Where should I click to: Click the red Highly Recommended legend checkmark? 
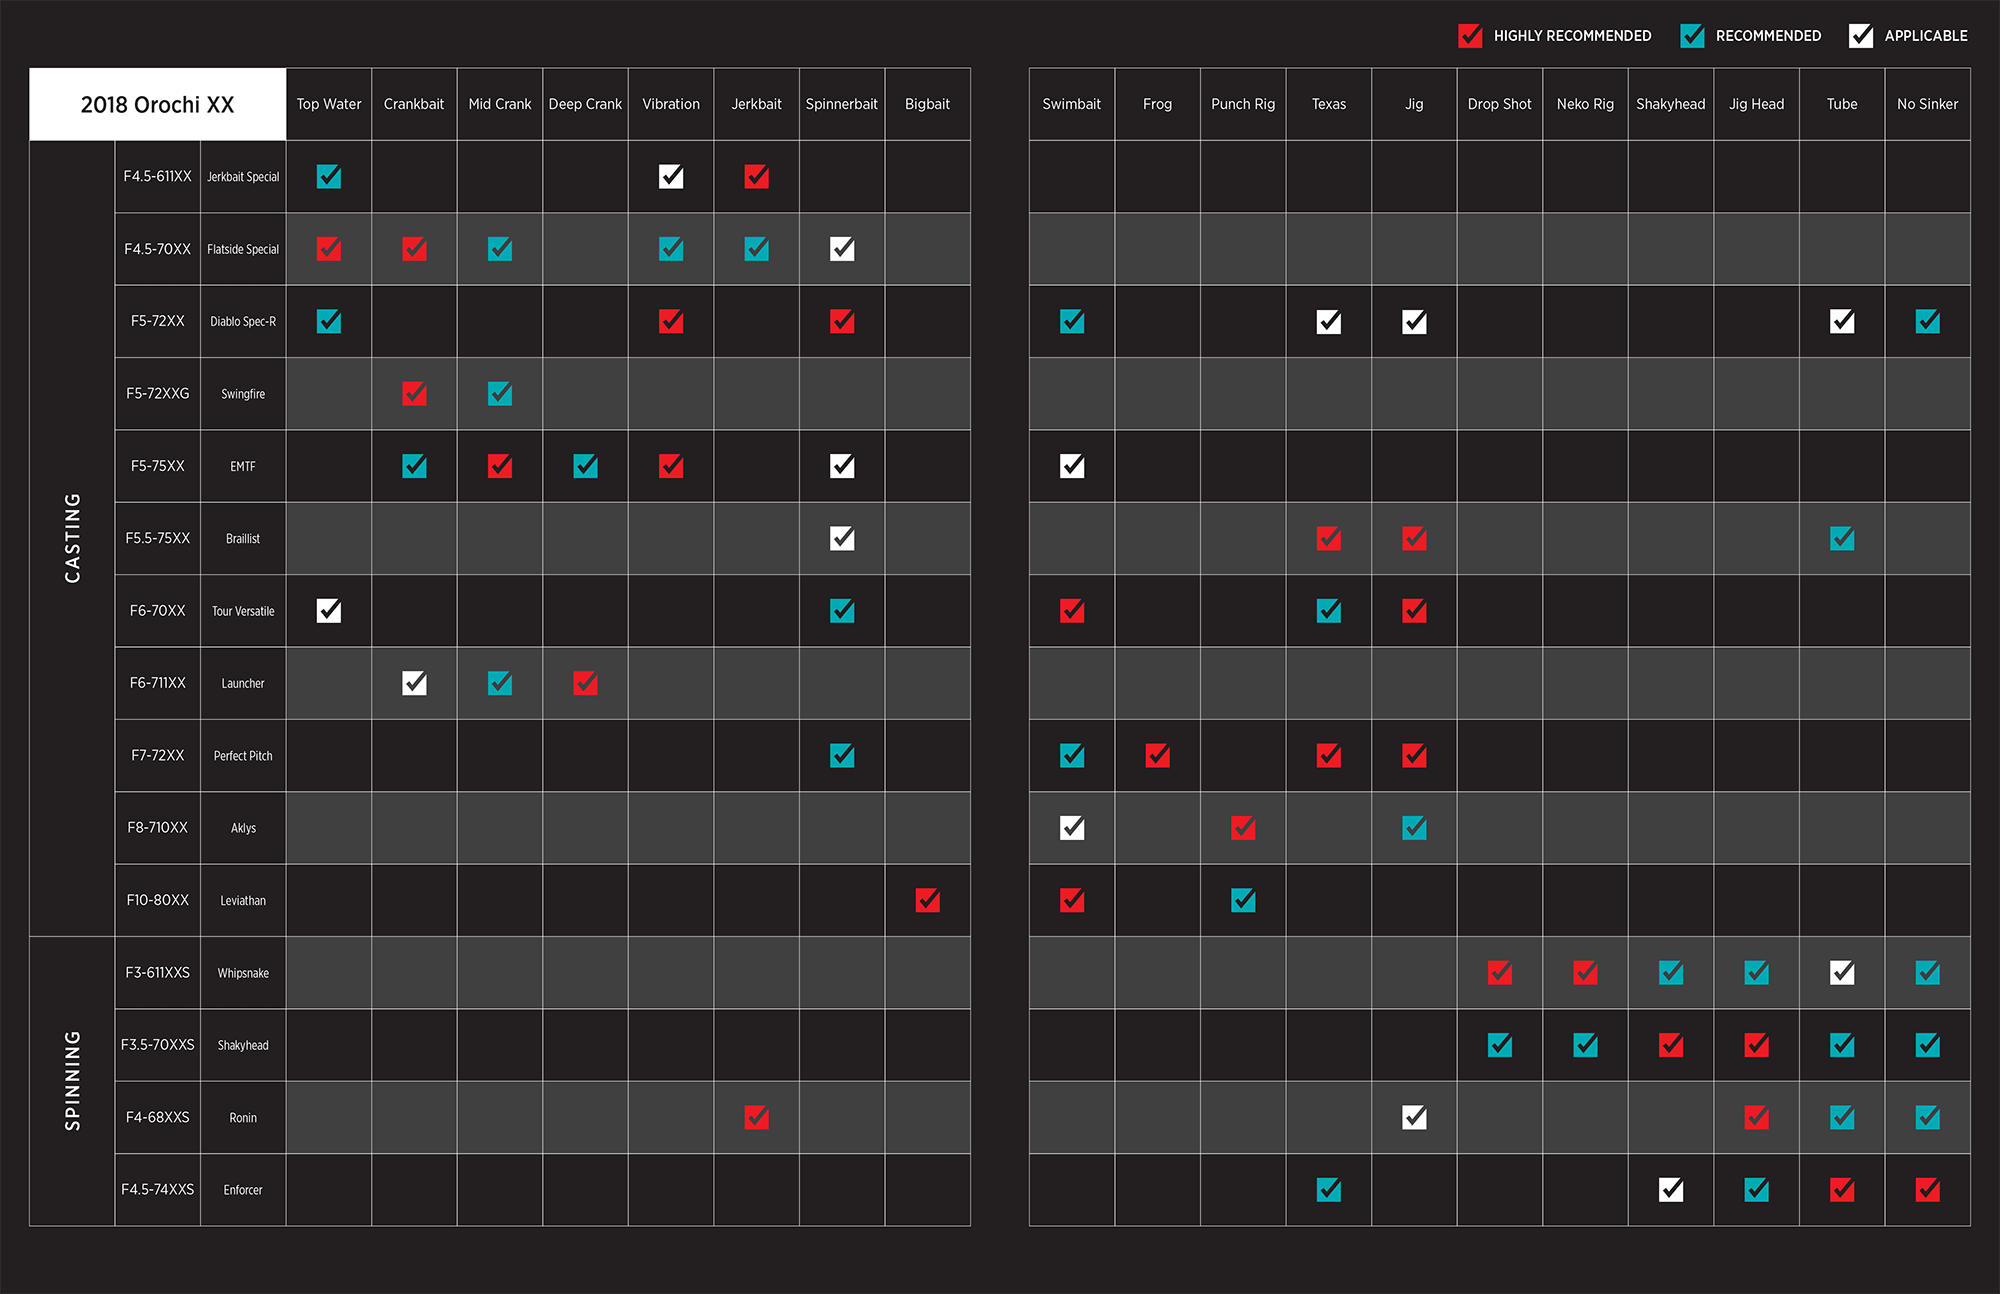[1469, 36]
